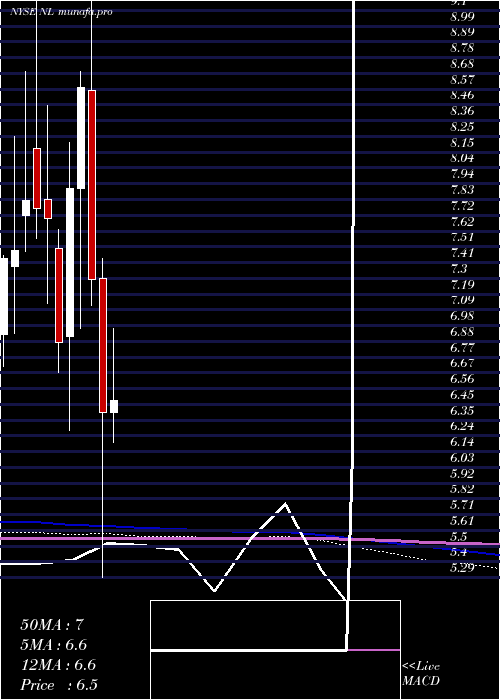This screenshot has height=700, width=500.
Task: Click the 6.03 price axis label
Action: [462, 457]
